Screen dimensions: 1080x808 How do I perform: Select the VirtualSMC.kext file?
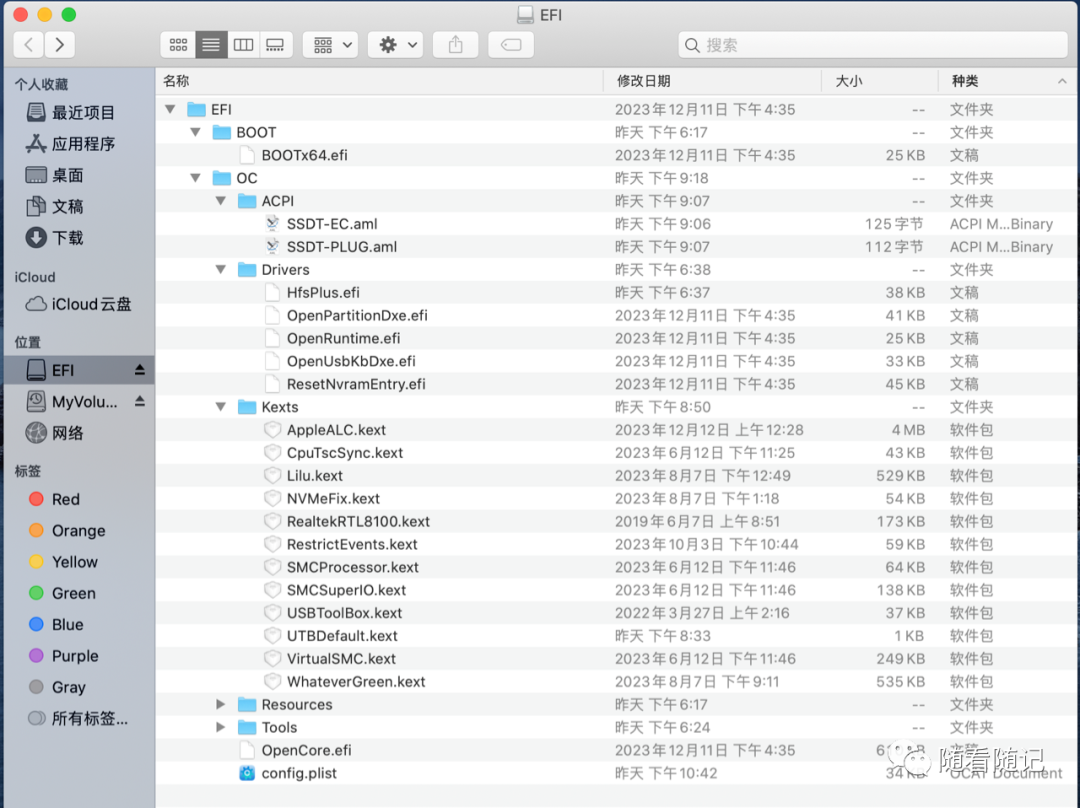click(x=341, y=659)
